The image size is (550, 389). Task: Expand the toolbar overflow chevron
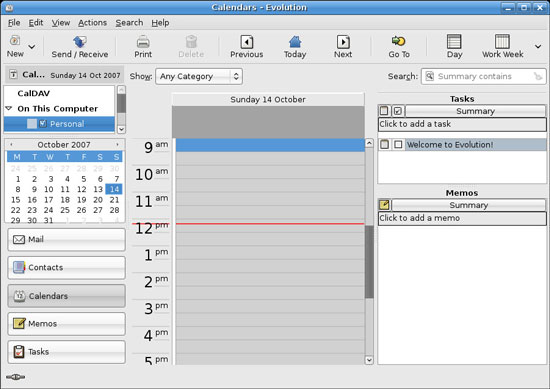click(538, 46)
